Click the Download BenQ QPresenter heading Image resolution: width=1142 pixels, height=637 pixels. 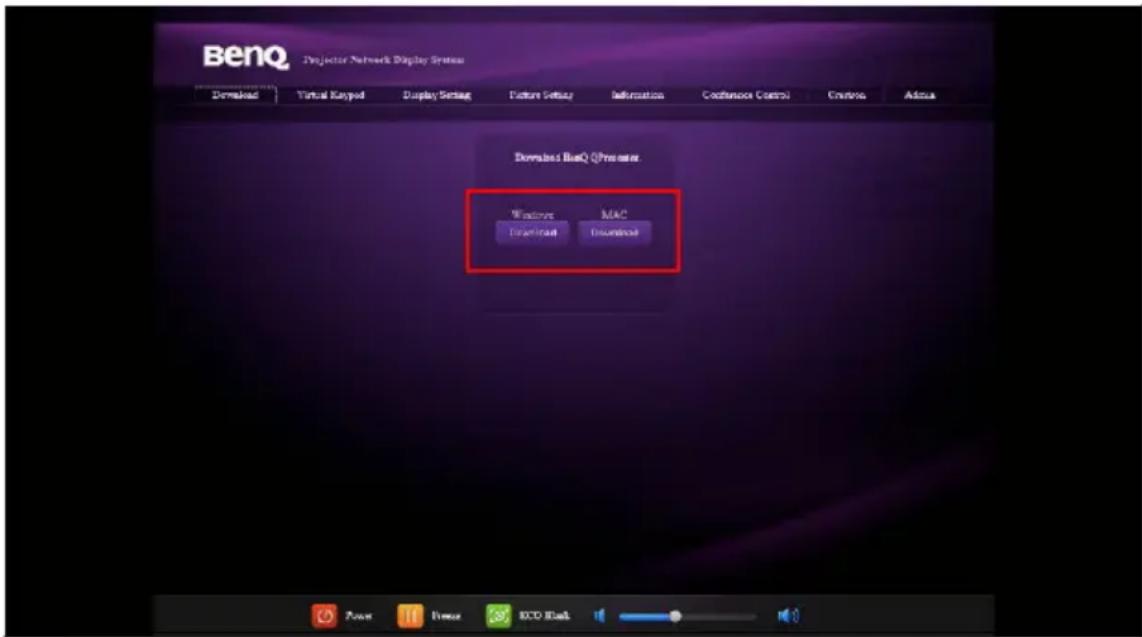click(577, 157)
